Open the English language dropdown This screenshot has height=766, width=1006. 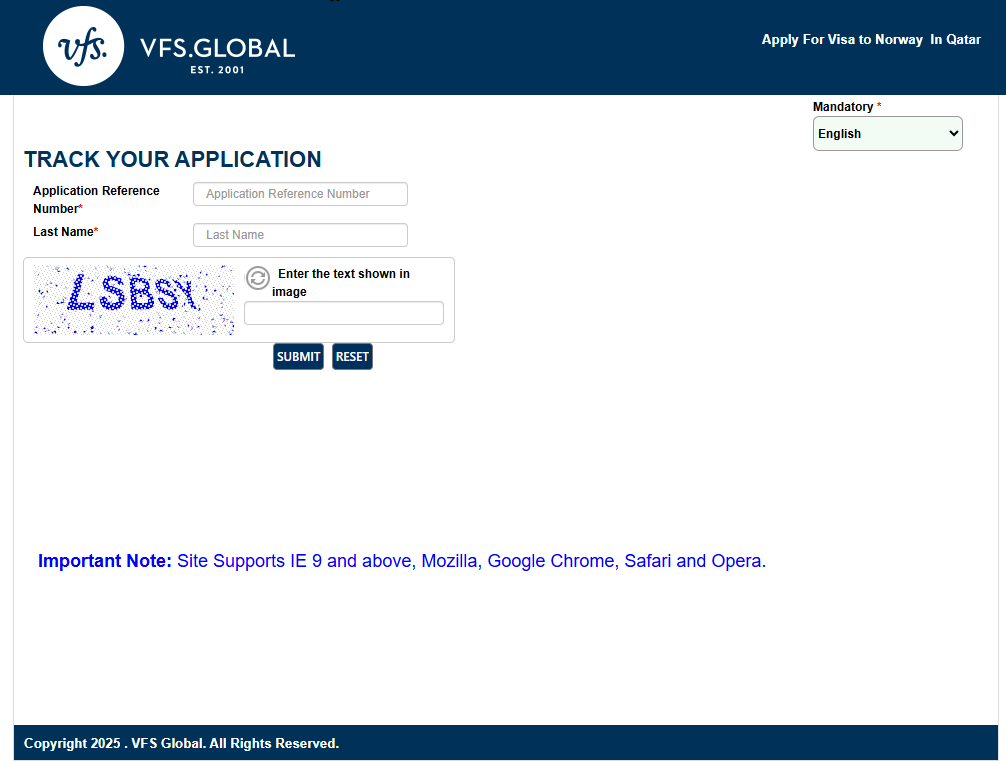tap(887, 133)
